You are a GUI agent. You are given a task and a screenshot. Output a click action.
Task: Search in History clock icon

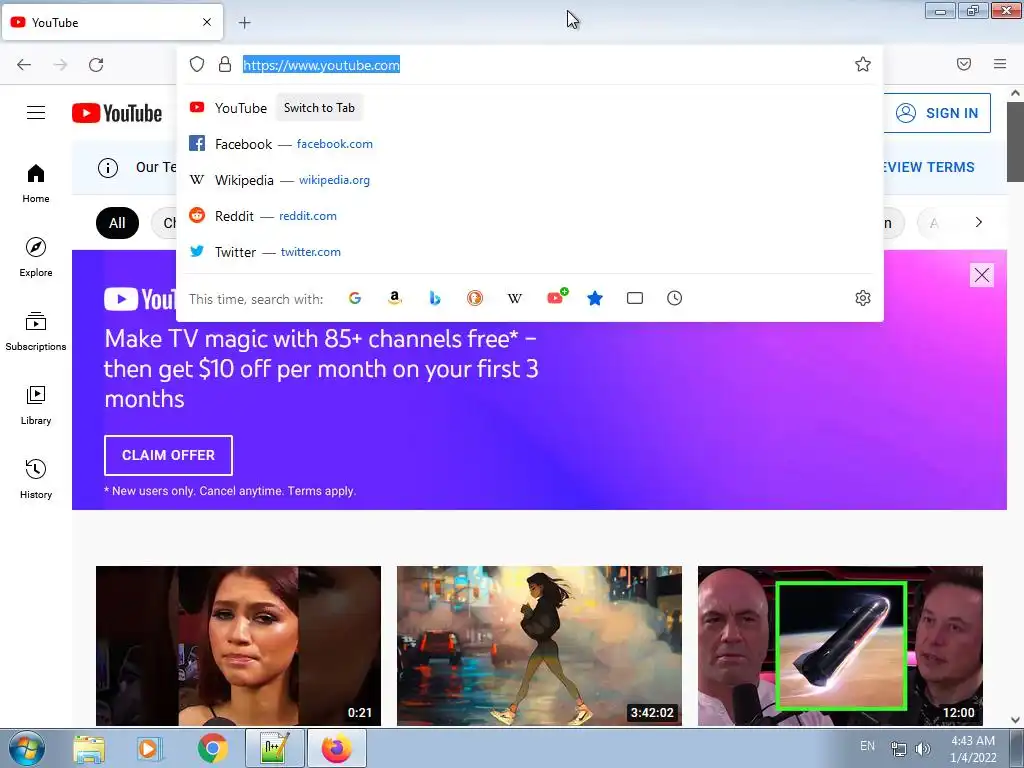point(675,298)
